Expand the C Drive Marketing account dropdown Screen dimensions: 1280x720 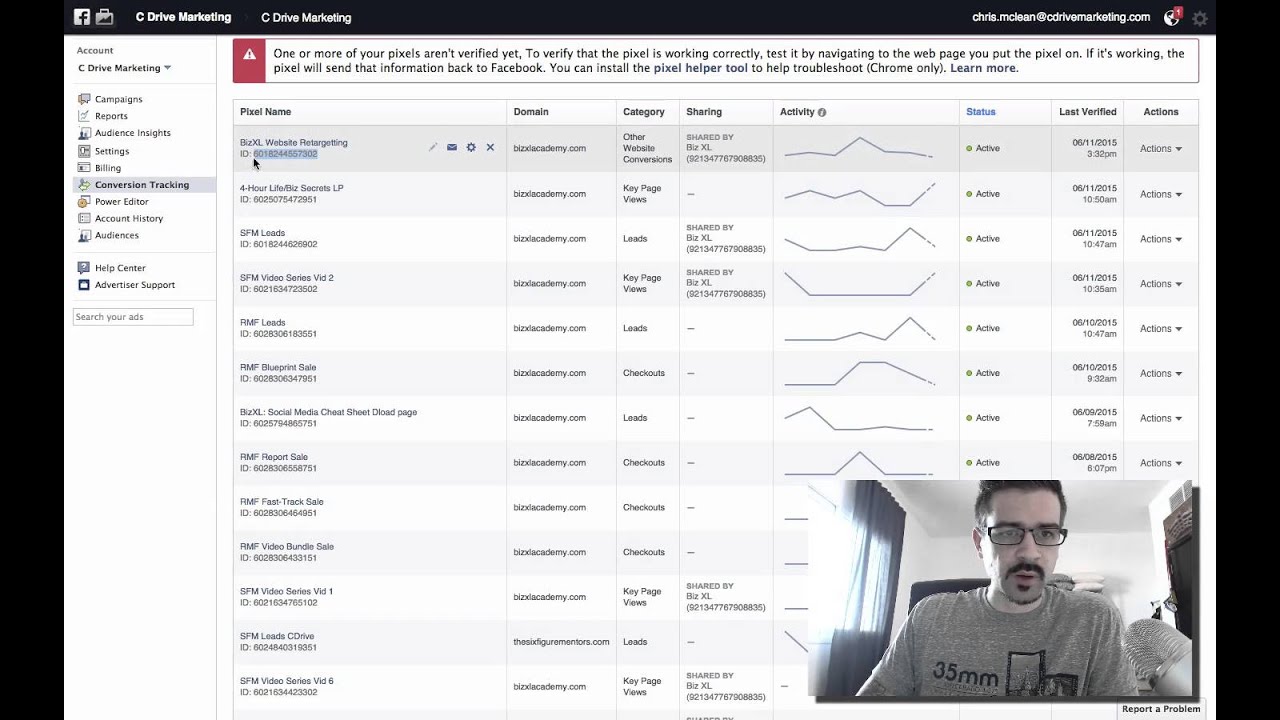point(125,68)
